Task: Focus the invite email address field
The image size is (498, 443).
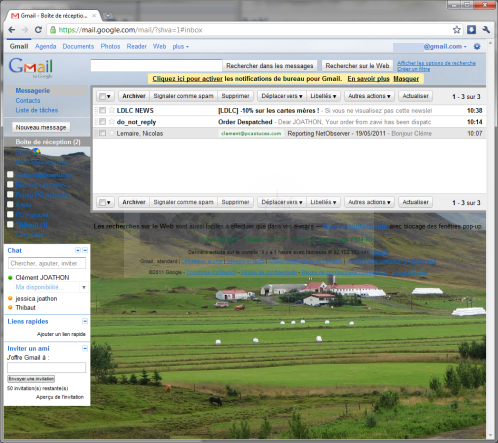Action: tap(46, 367)
